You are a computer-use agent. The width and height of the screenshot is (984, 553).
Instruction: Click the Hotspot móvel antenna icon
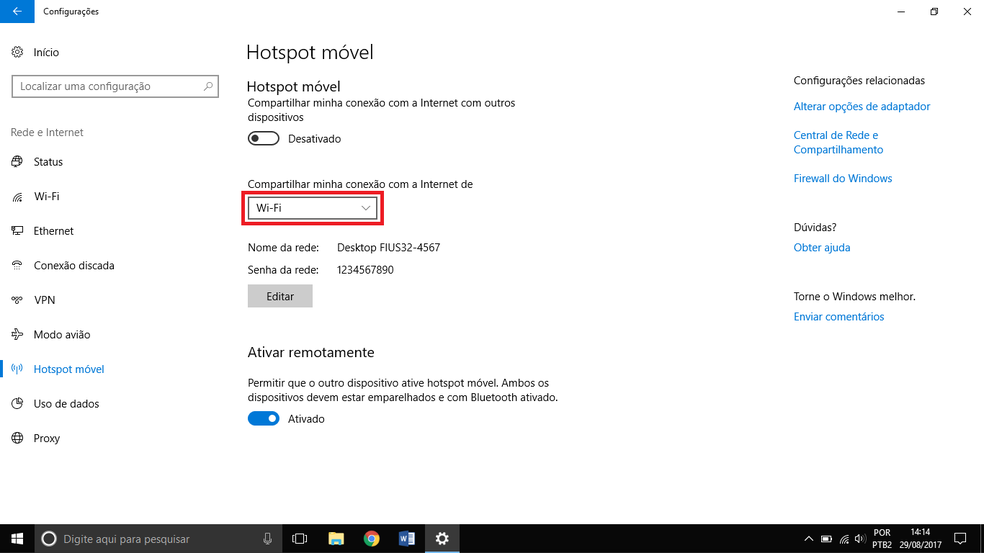click(17, 369)
